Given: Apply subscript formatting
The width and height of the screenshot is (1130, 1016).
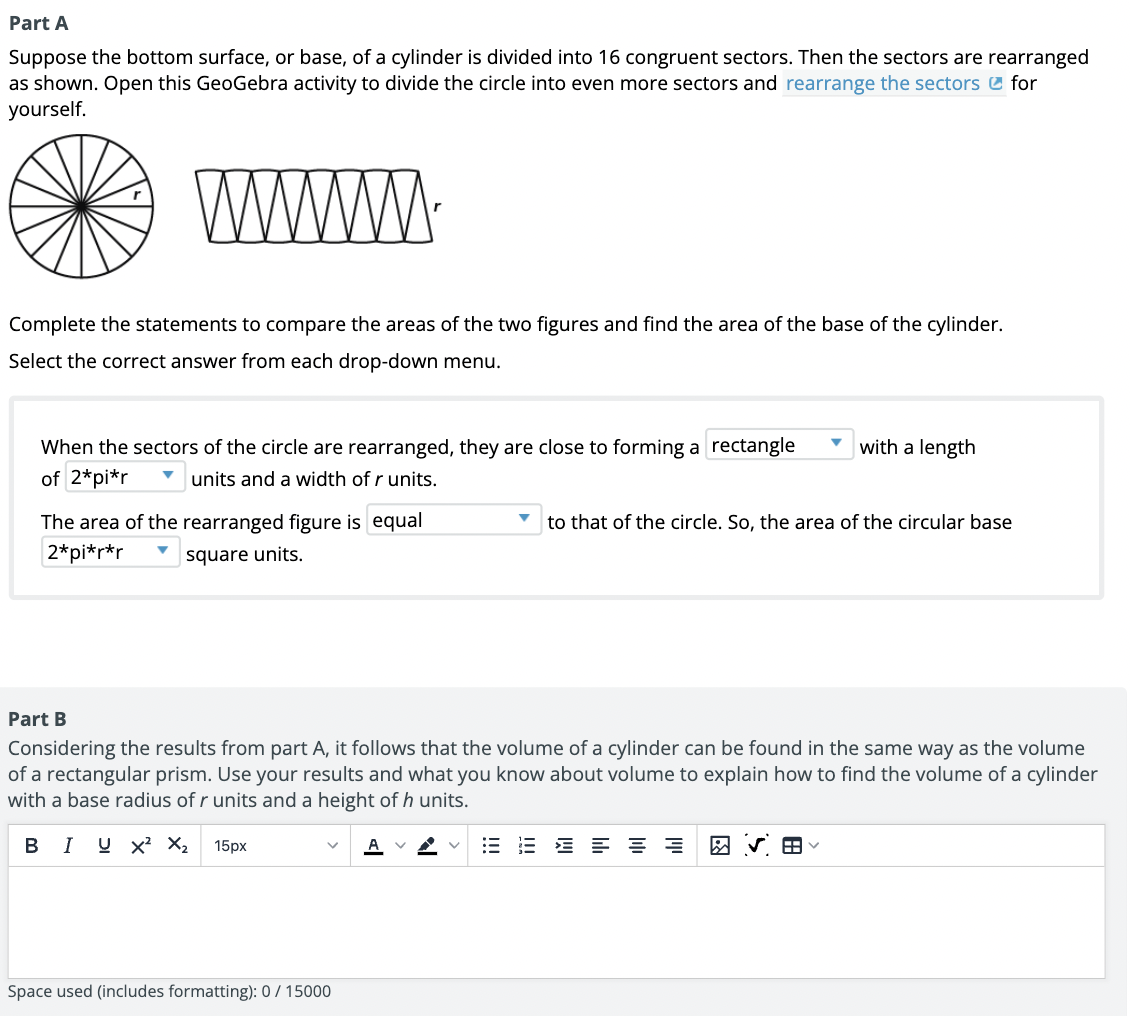Looking at the screenshot, I should point(176,845).
